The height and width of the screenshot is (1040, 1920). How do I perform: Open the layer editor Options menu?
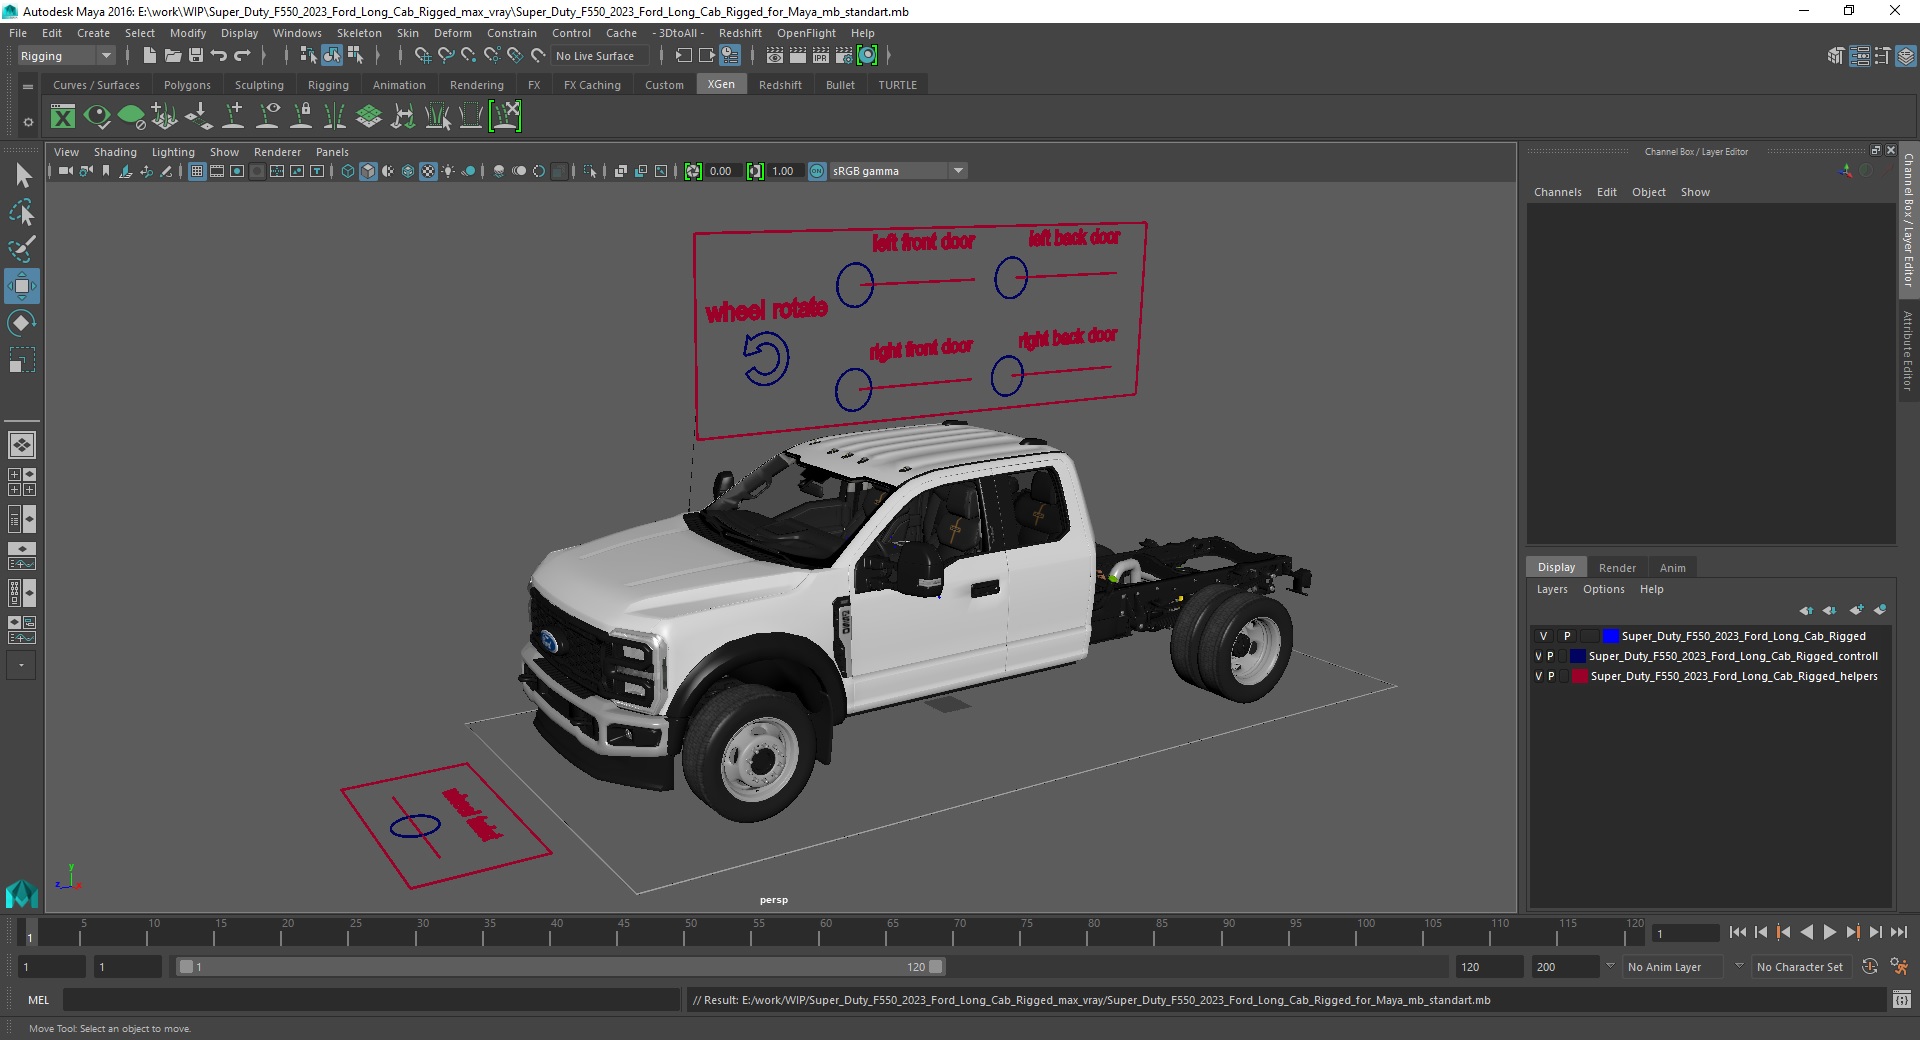(1603, 590)
